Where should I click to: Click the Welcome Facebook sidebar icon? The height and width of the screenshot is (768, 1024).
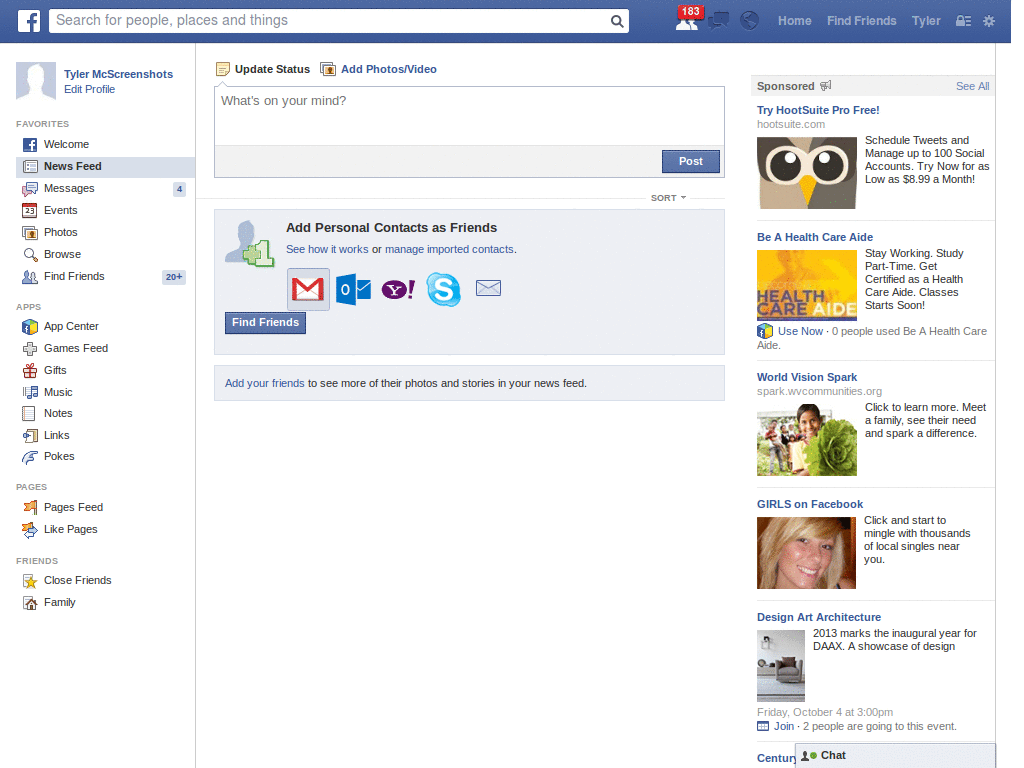pos(29,145)
